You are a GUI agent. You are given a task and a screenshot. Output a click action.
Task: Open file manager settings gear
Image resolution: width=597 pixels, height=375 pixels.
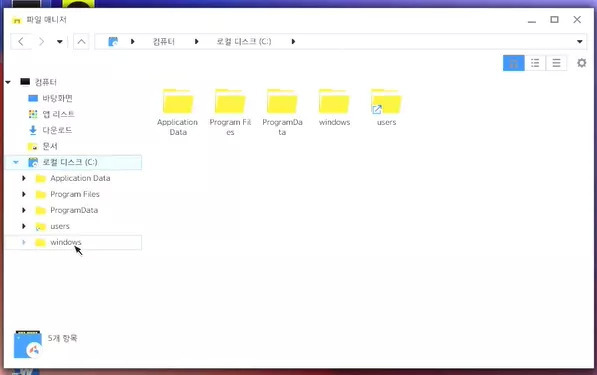[x=581, y=63]
